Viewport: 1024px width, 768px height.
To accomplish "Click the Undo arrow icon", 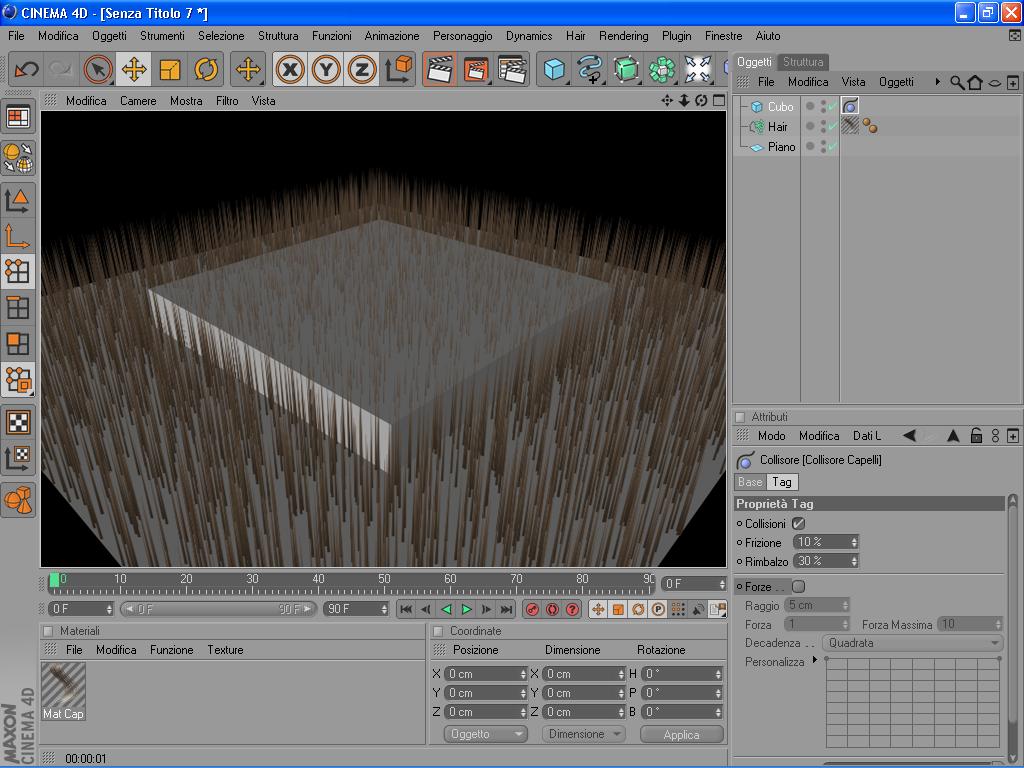I will tap(26, 69).
